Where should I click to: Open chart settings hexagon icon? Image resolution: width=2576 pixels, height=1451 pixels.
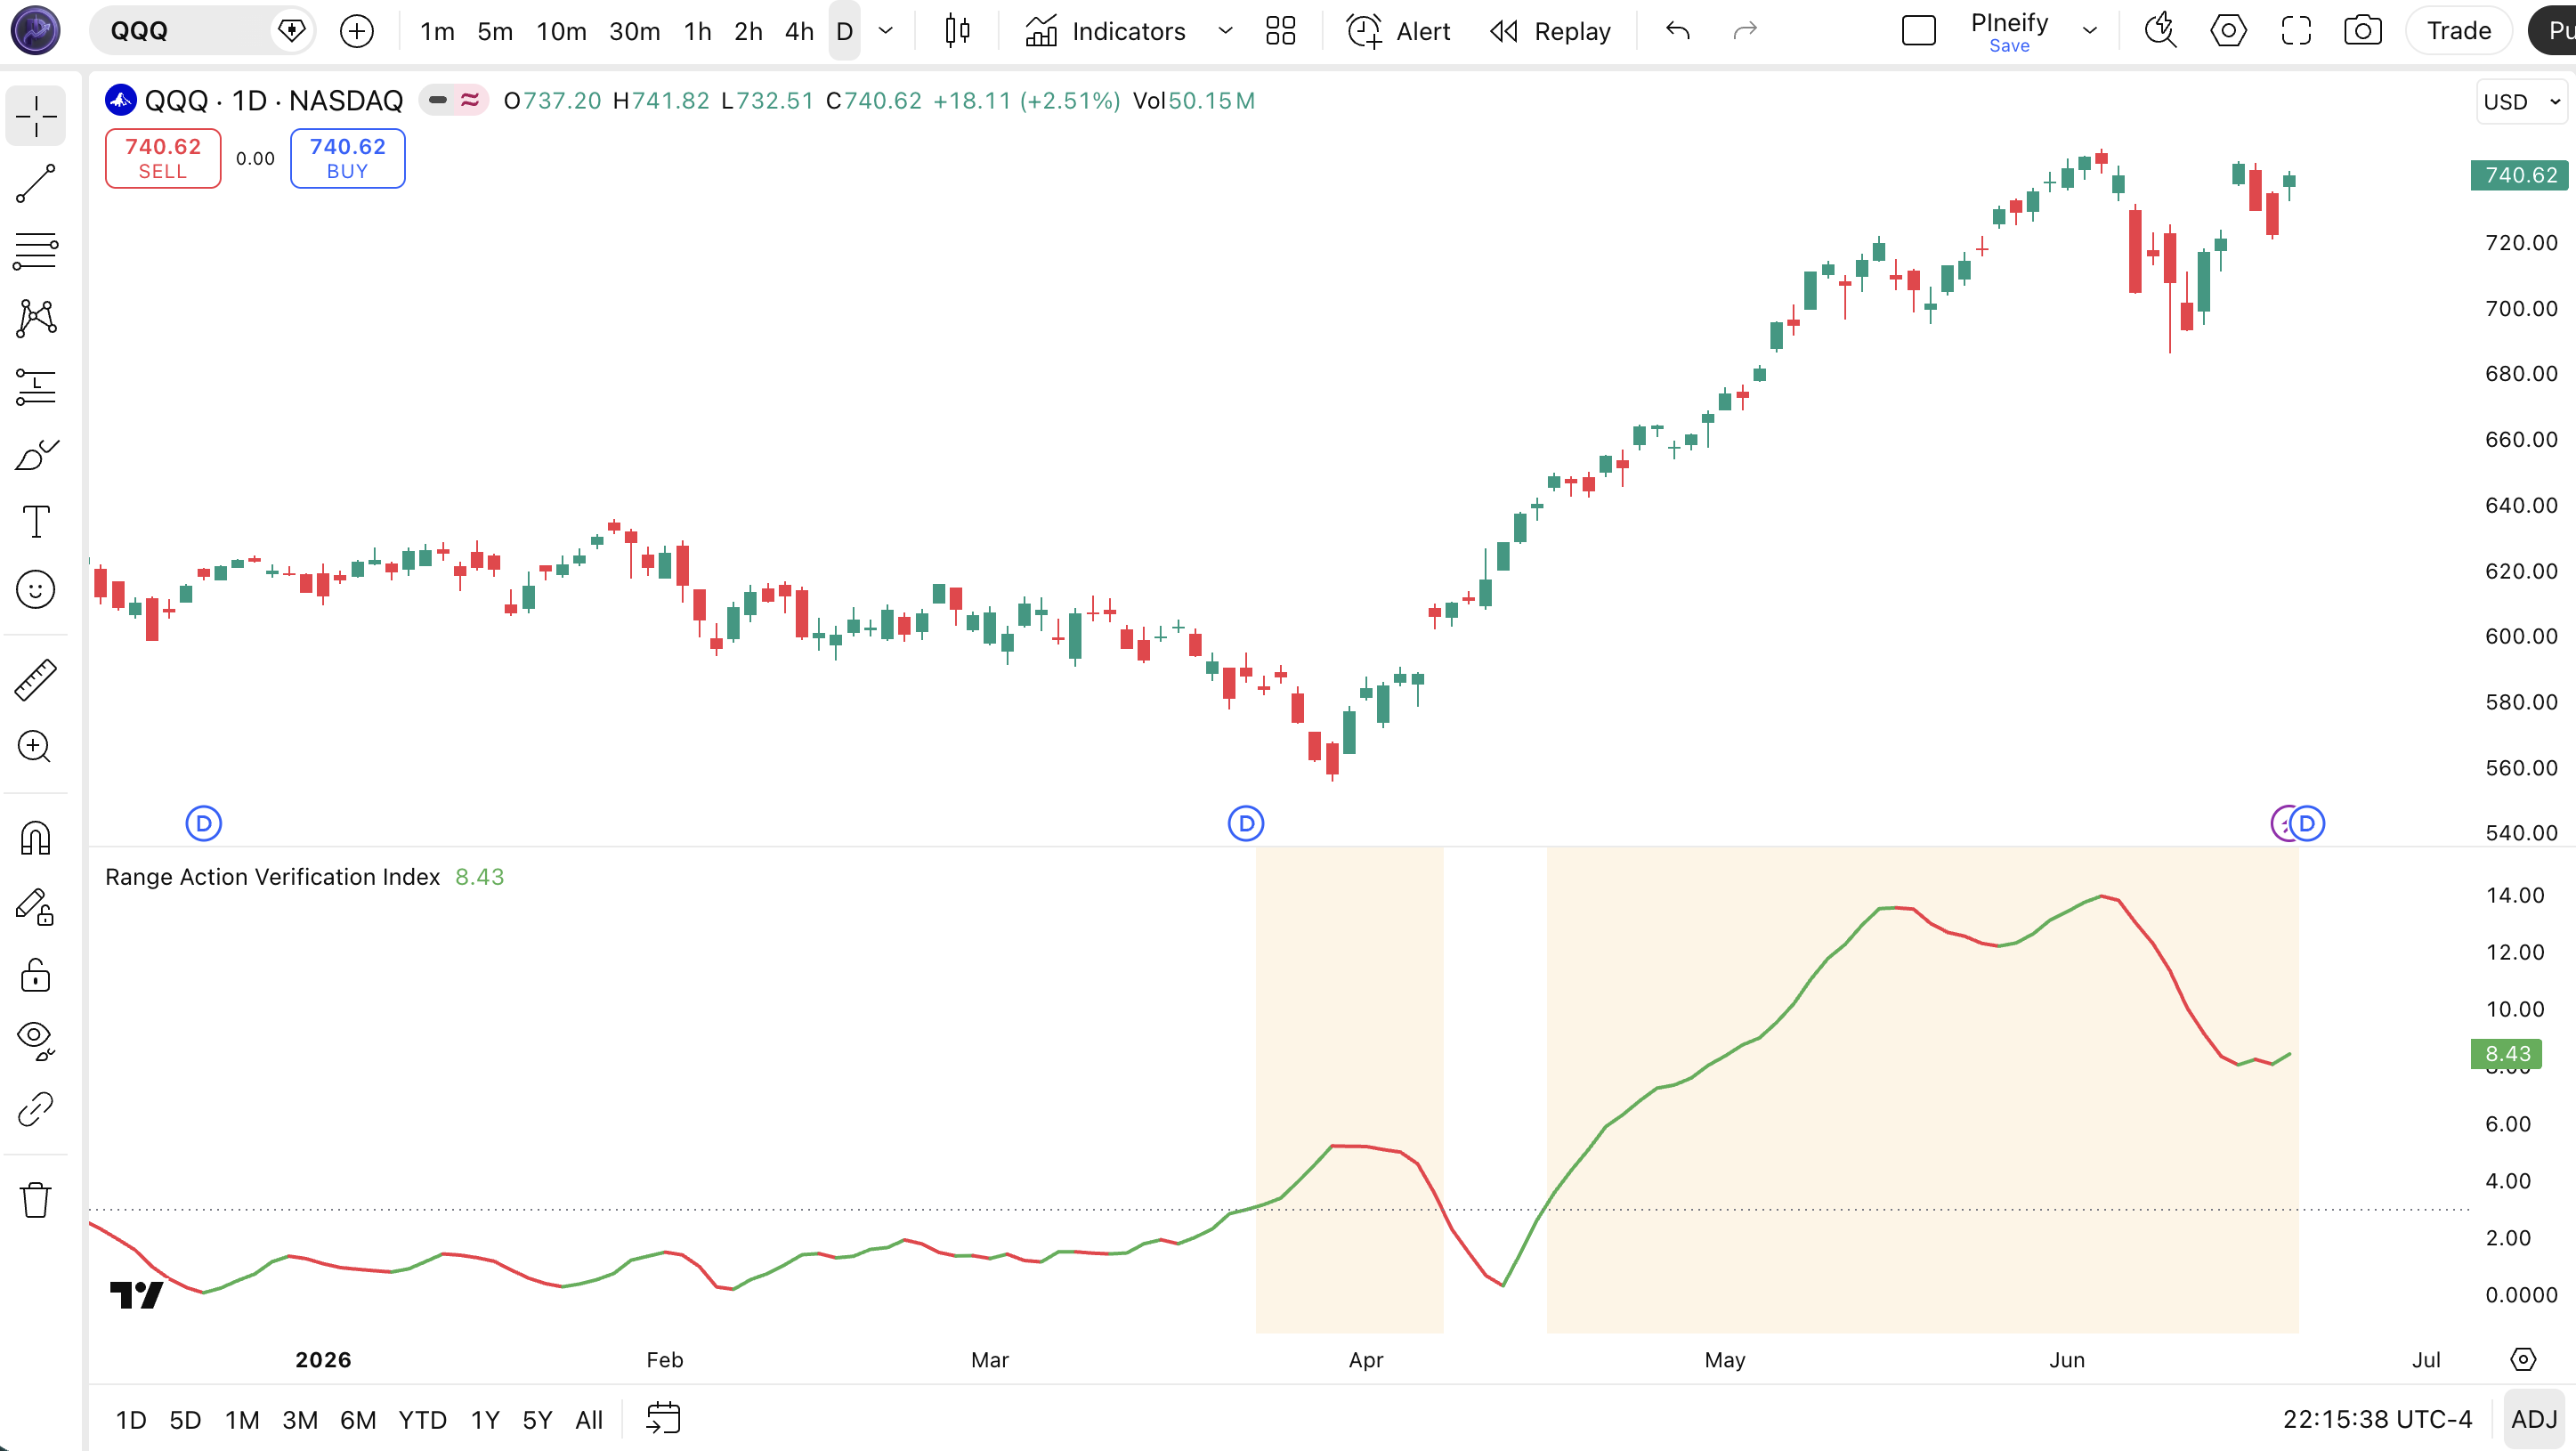click(2229, 31)
